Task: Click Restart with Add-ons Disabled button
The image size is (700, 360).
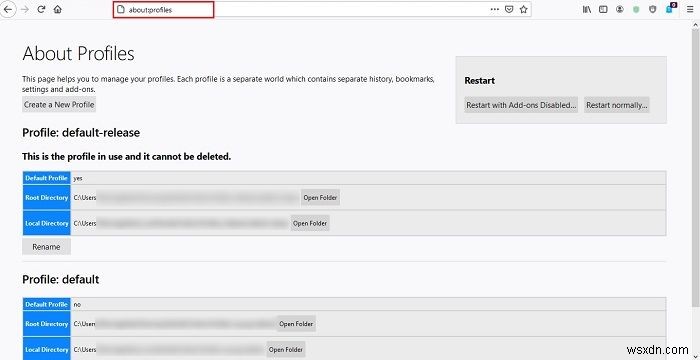Action: [x=521, y=105]
